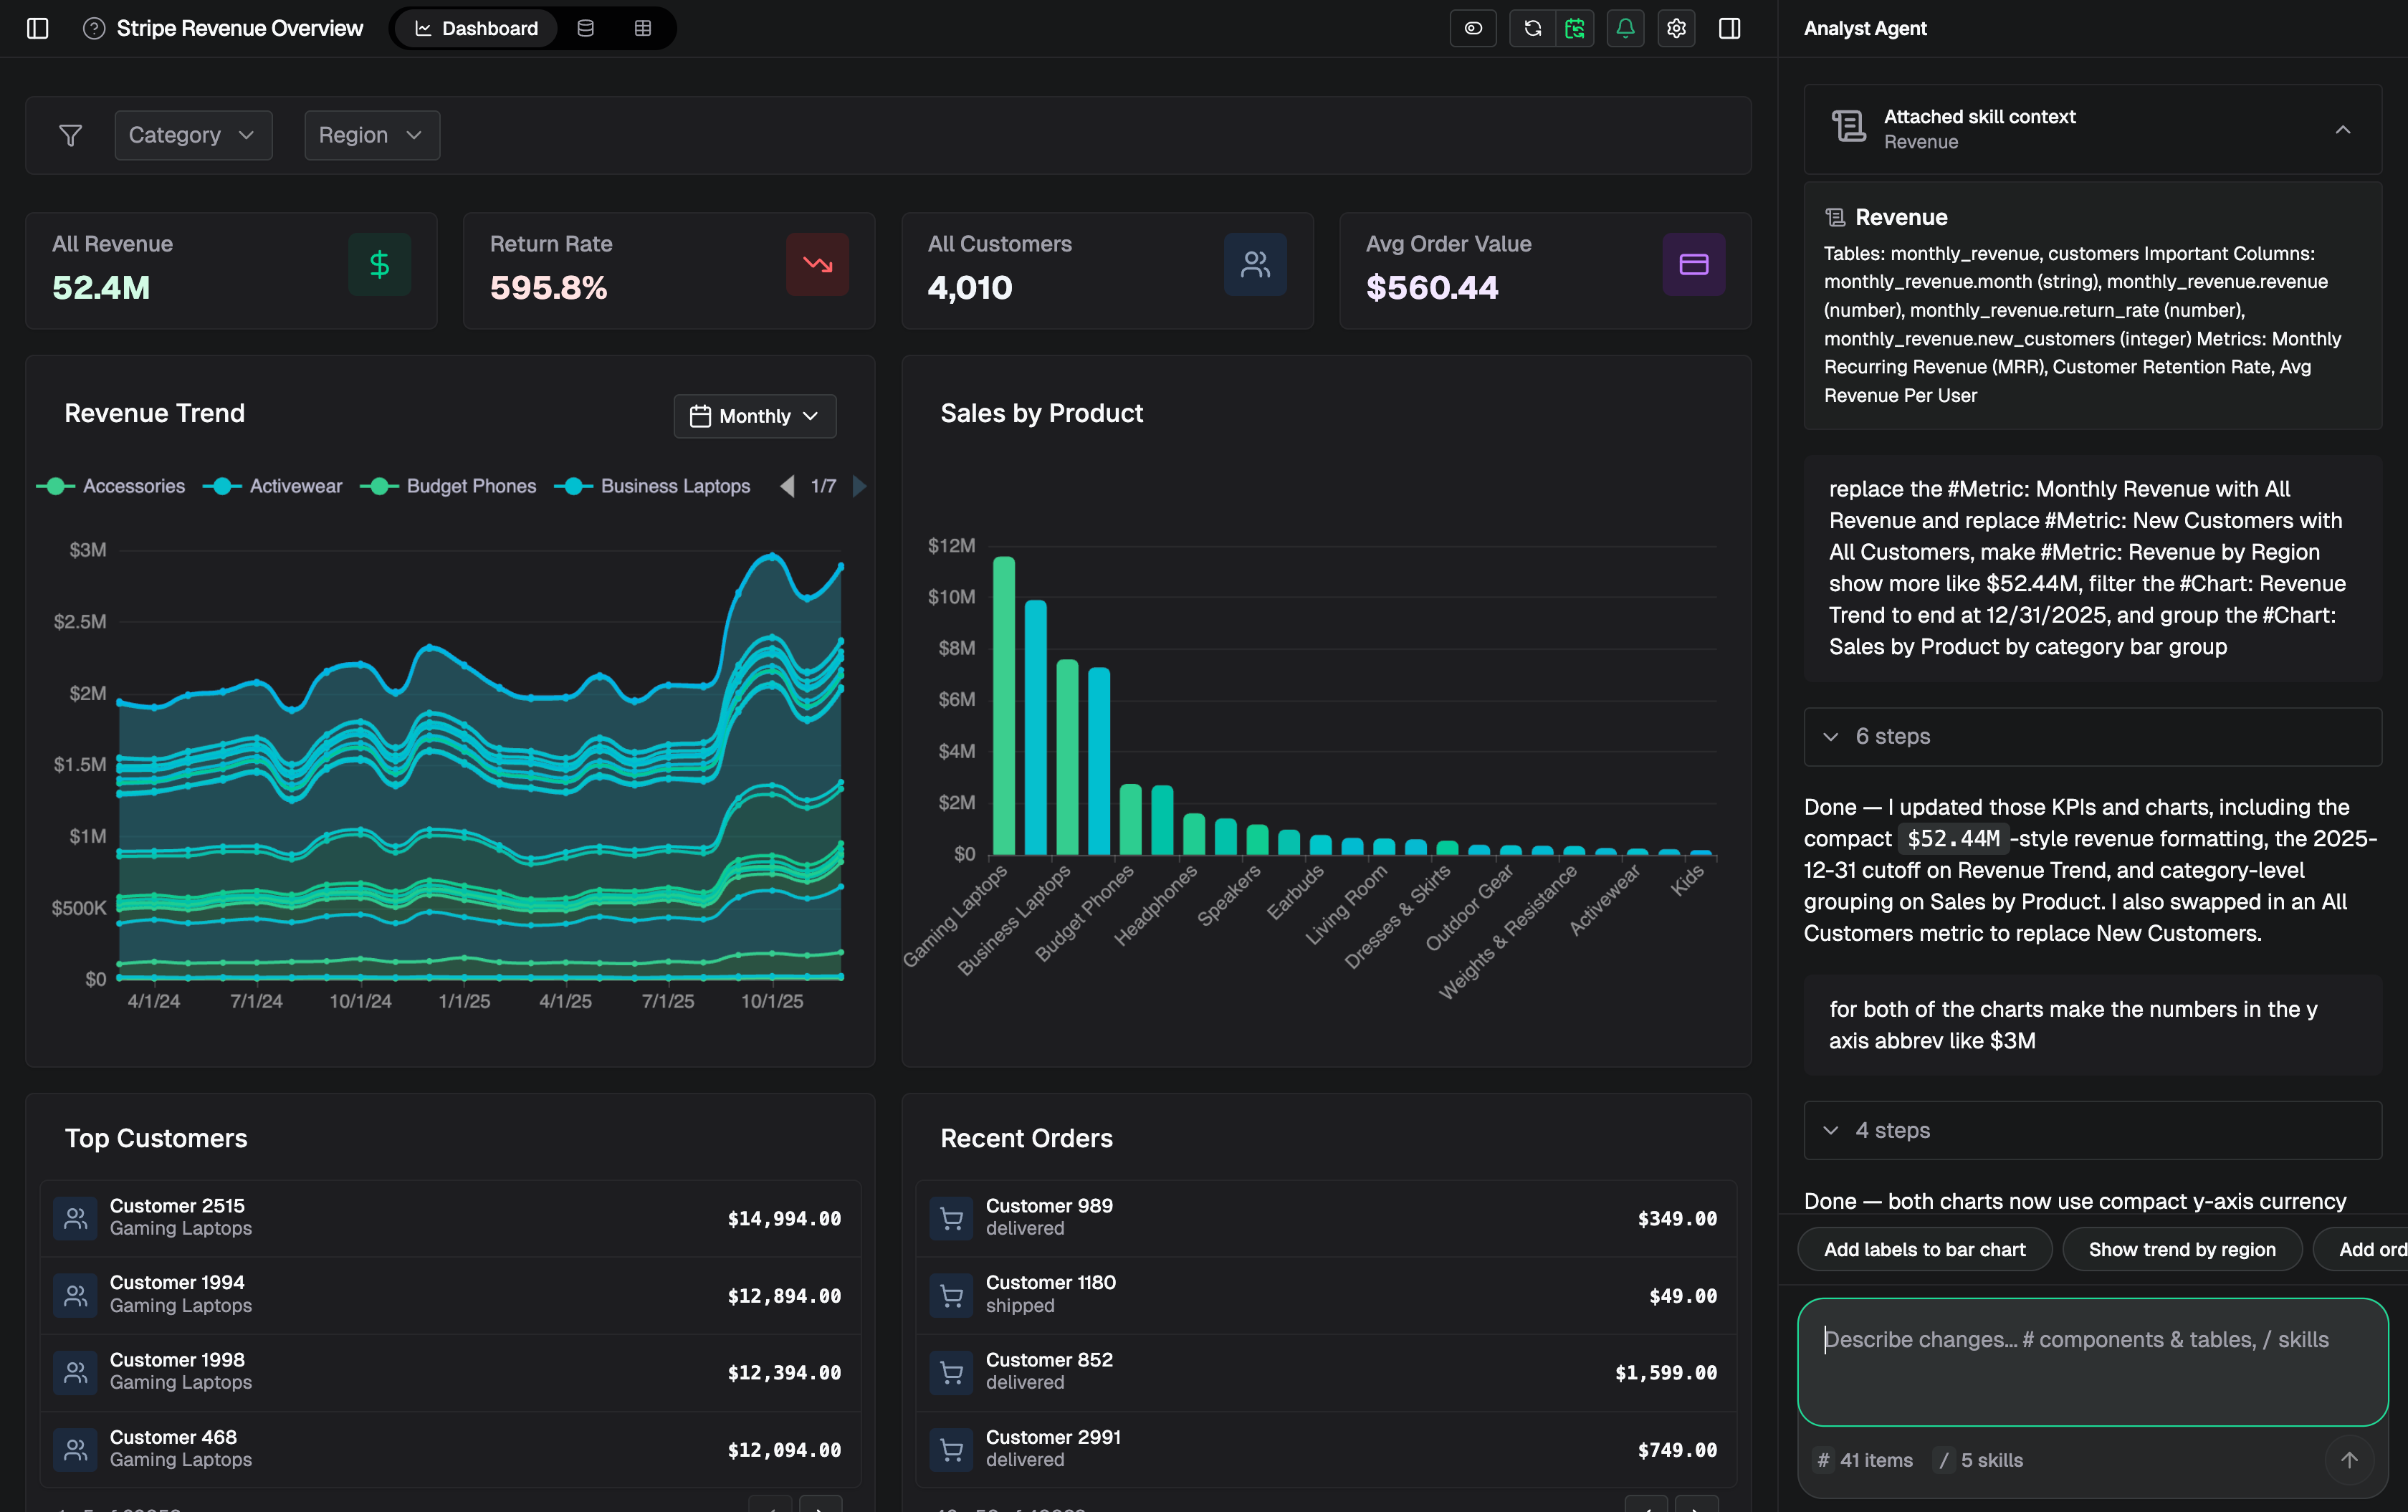Change Revenue Trend interval via Monthly dropdown
The width and height of the screenshot is (2408, 1512).
click(x=754, y=416)
